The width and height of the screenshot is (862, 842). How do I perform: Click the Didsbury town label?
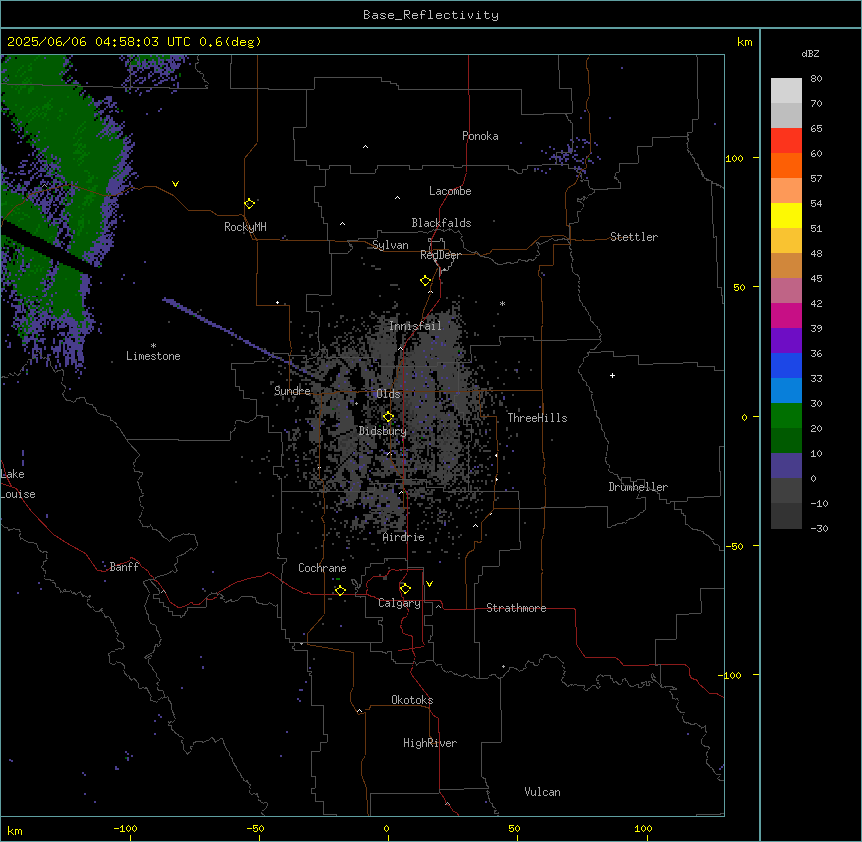click(x=383, y=431)
